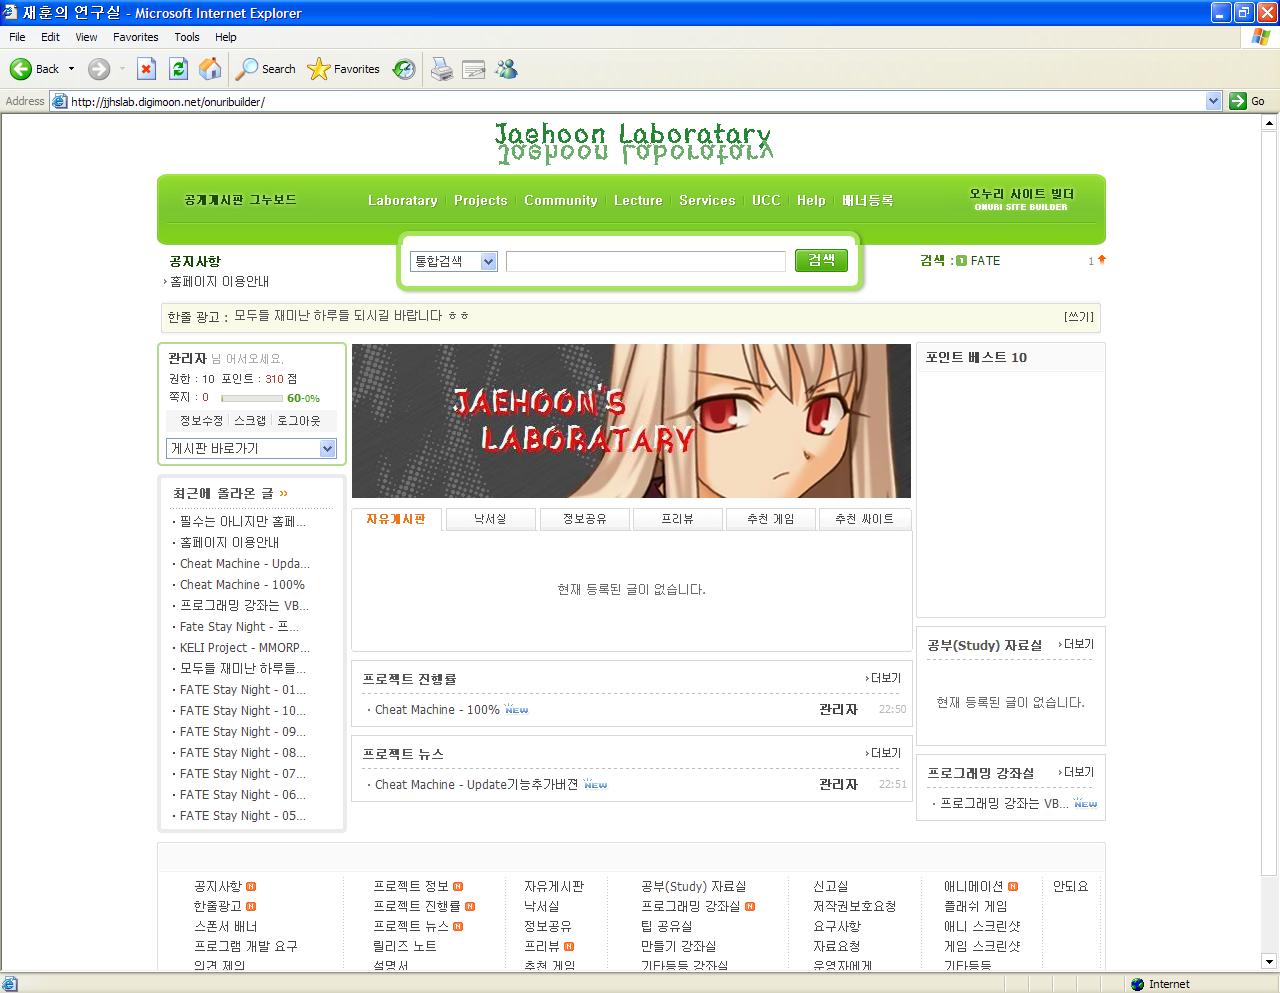
Task: Click the Messenger people icon in toolbar
Action: point(507,69)
